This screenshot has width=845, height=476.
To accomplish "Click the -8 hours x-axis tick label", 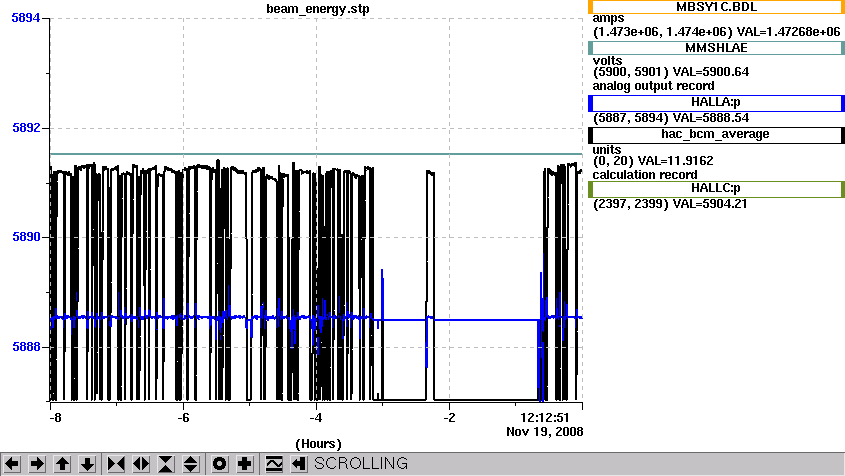I will click(55, 418).
